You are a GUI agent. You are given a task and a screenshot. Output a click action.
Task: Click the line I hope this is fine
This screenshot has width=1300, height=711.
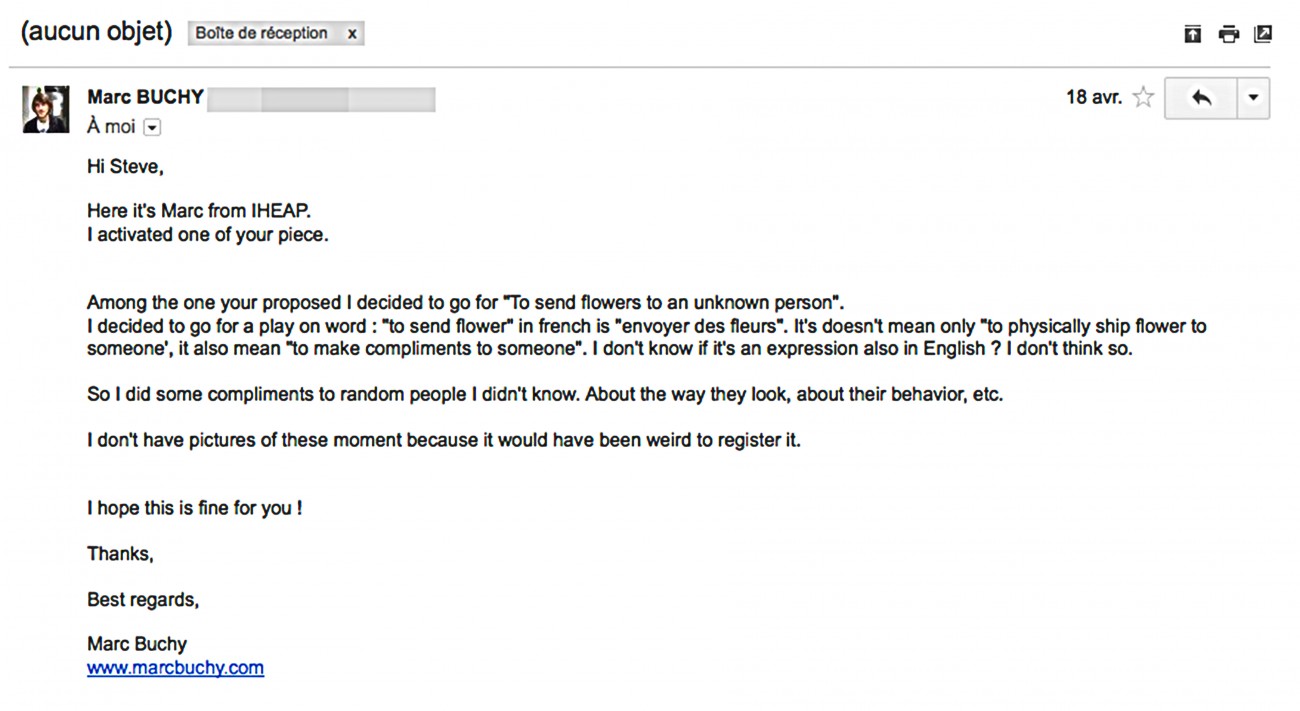pos(195,508)
